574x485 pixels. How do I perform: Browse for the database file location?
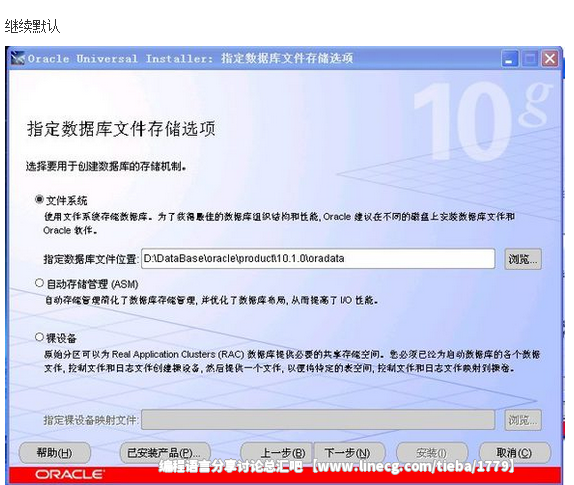click(x=523, y=259)
